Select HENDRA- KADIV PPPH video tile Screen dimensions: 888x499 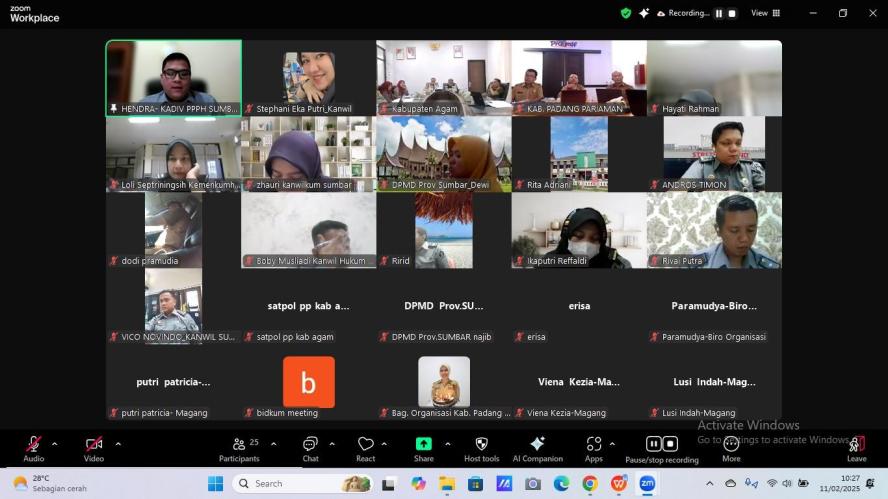174,77
